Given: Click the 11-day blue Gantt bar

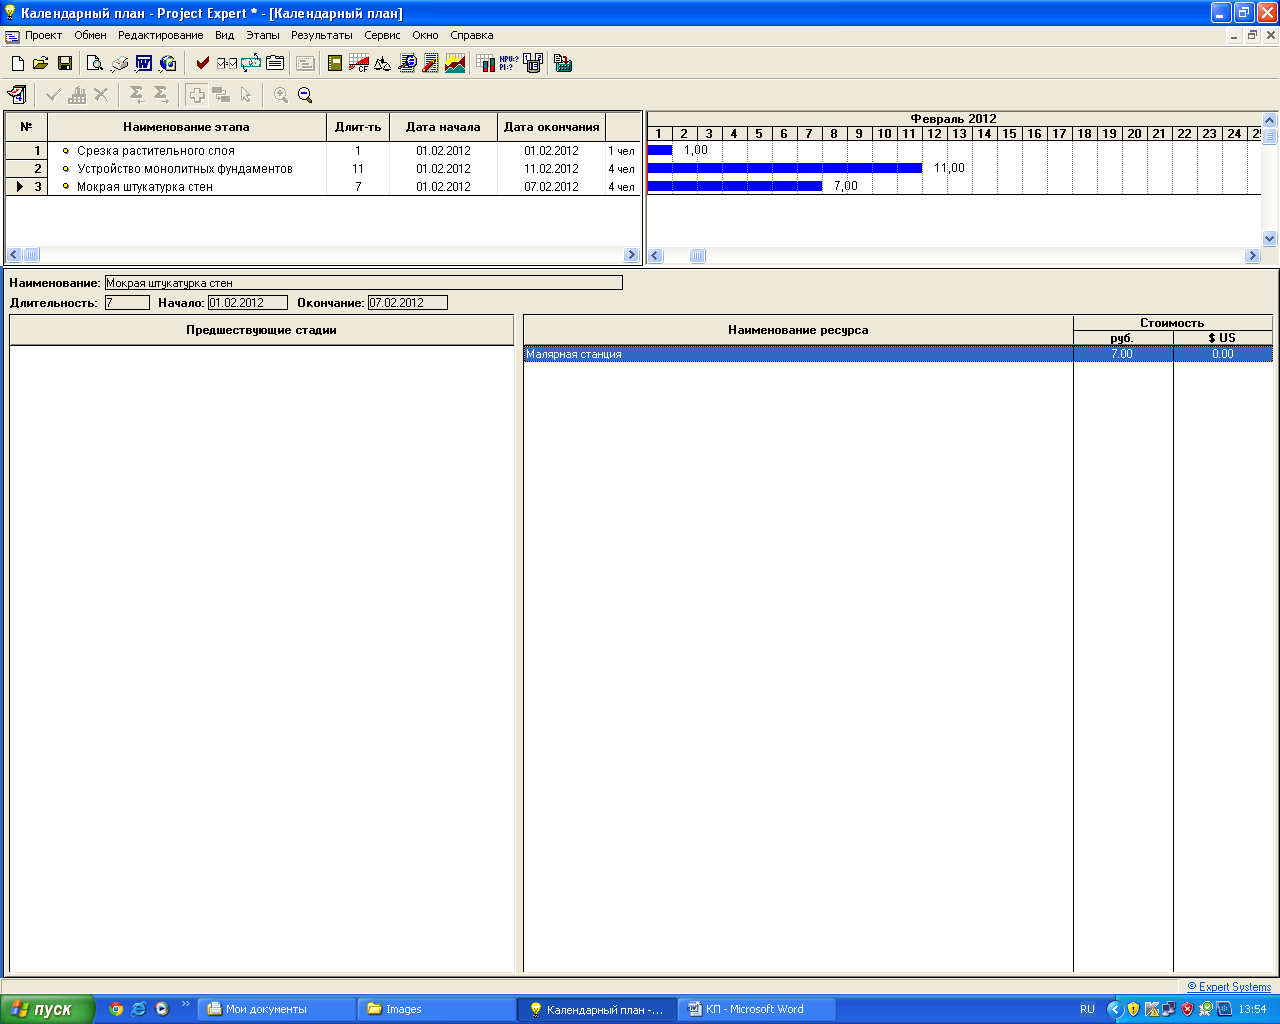Looking at the screenshot, I should coord(785,168).
